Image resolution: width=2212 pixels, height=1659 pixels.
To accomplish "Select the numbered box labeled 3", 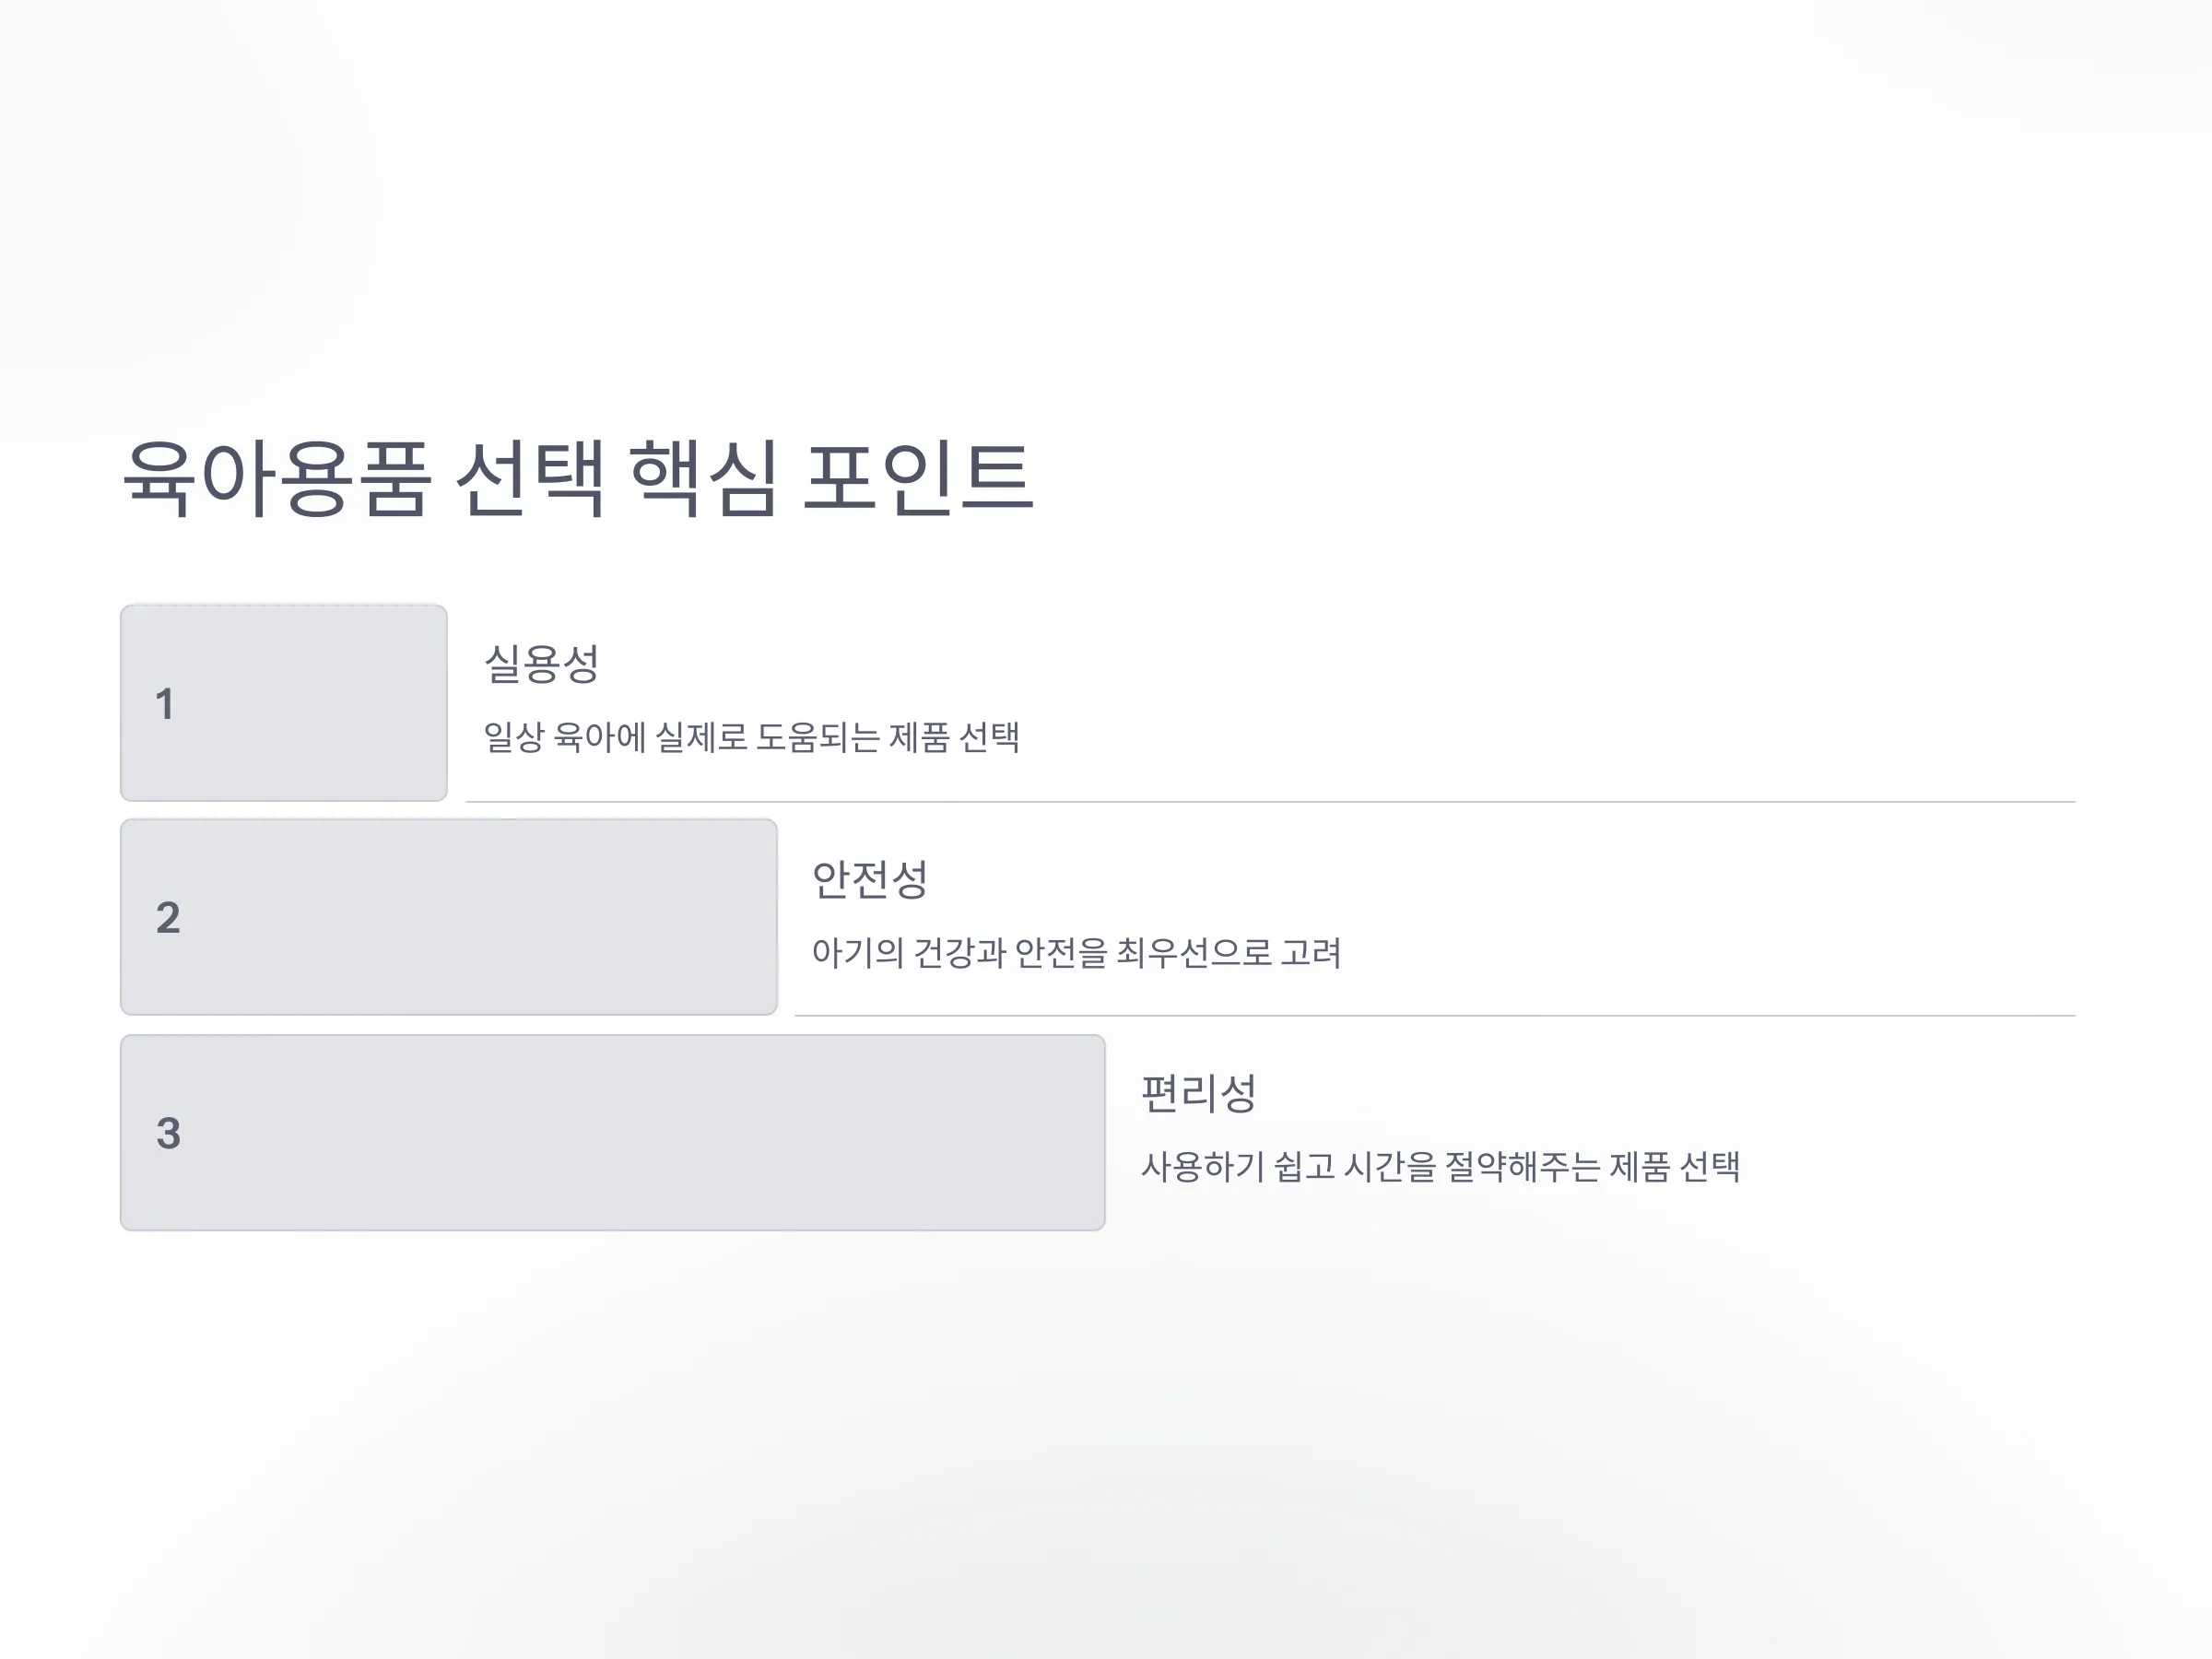I will pos(613,1132).
